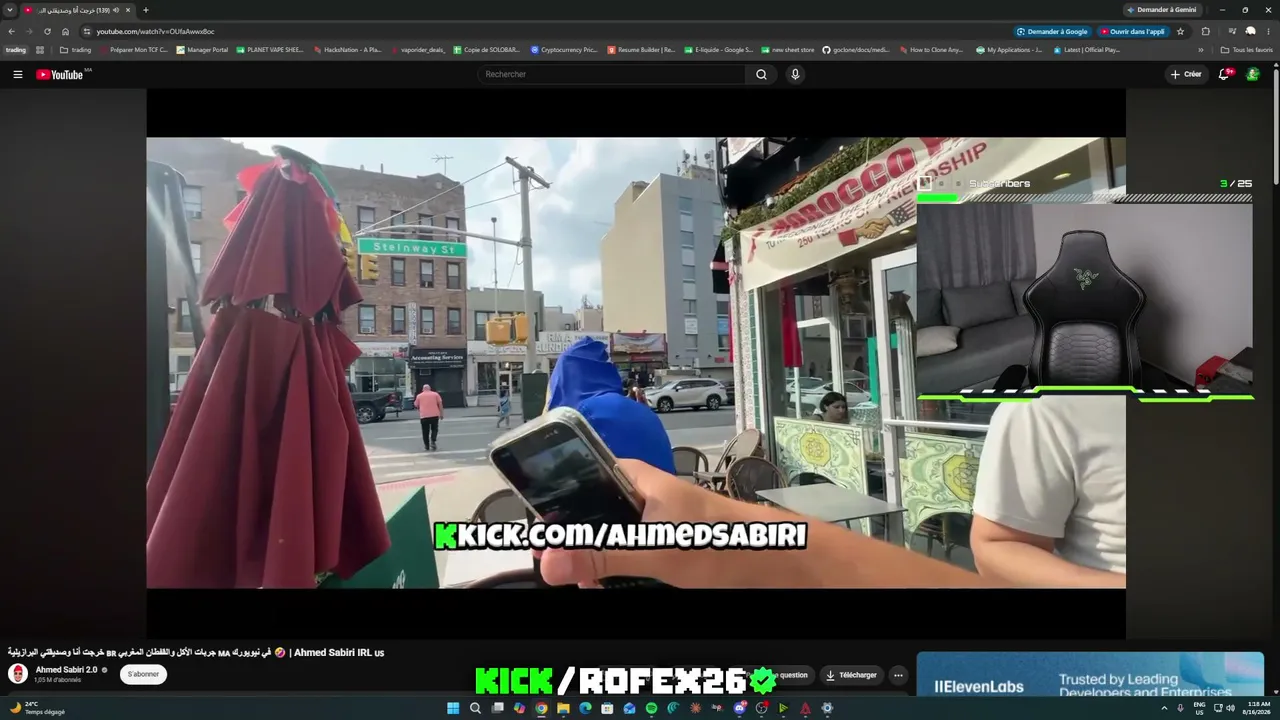Open the E-liquide Google Sheets bookmark
This screenshot has height=720, width=1280.
click(x=719, y=49)
